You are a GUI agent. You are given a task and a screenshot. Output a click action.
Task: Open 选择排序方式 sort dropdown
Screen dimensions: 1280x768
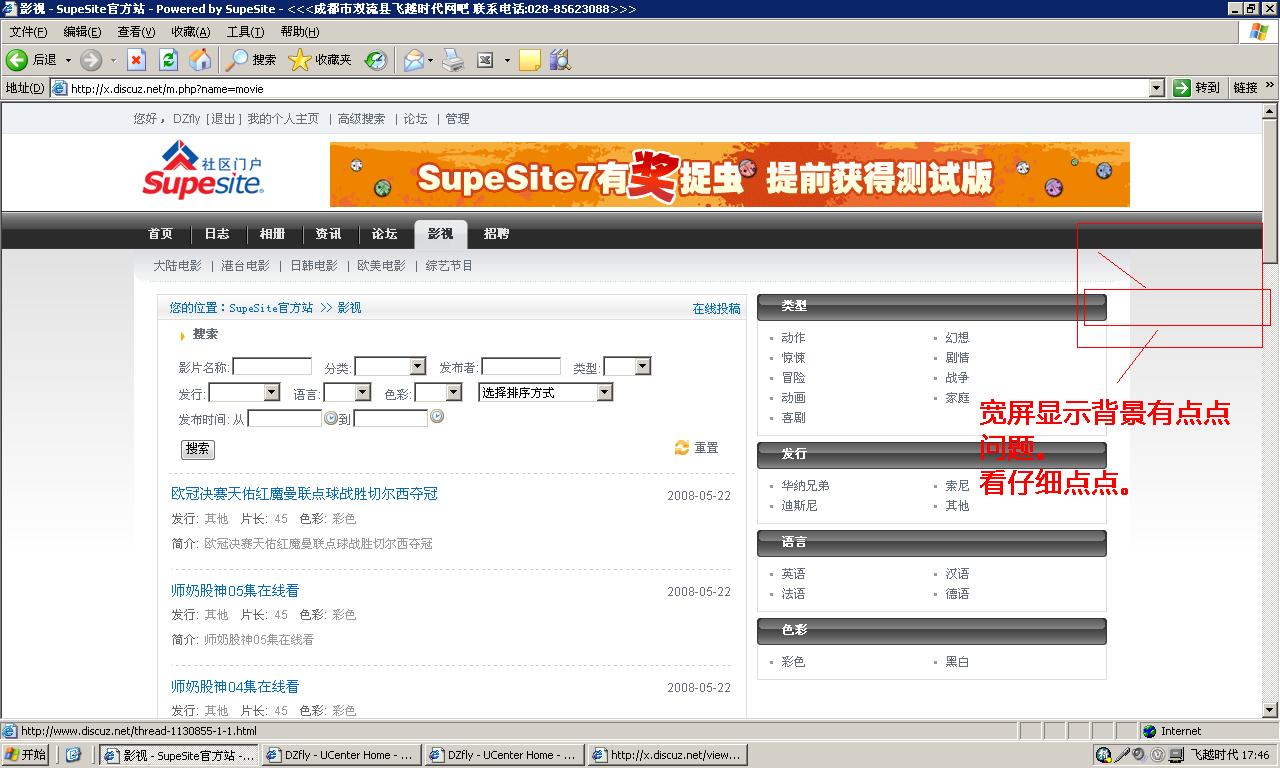click(546, 393)
